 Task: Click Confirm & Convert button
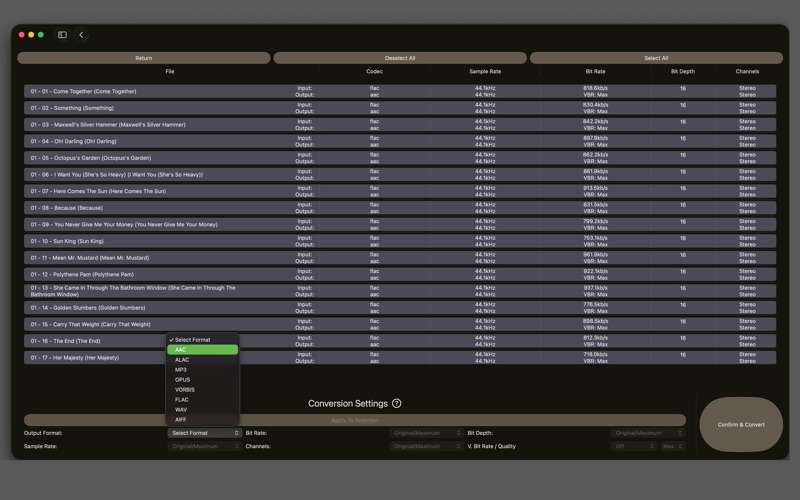pyautogui.click(x=741, y=424)
